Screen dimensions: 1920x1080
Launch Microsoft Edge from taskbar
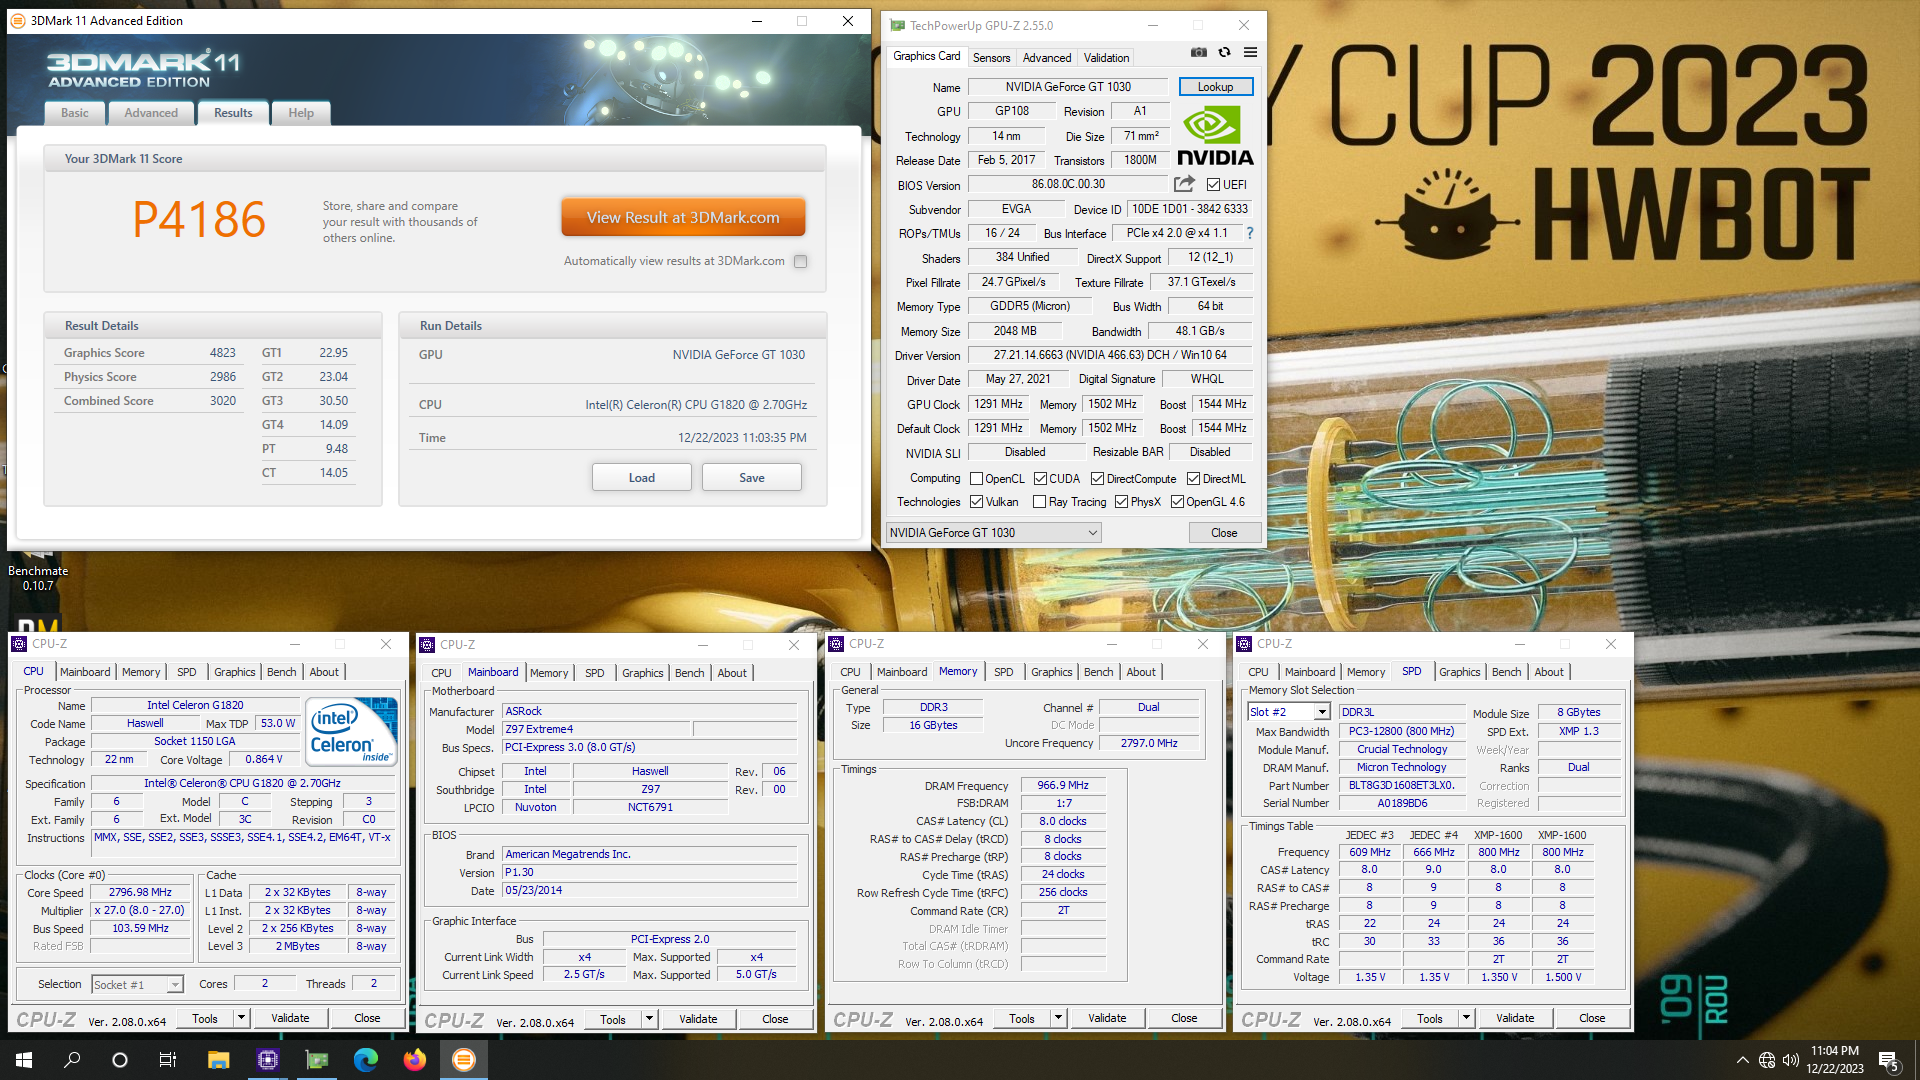pos(365,1060)
